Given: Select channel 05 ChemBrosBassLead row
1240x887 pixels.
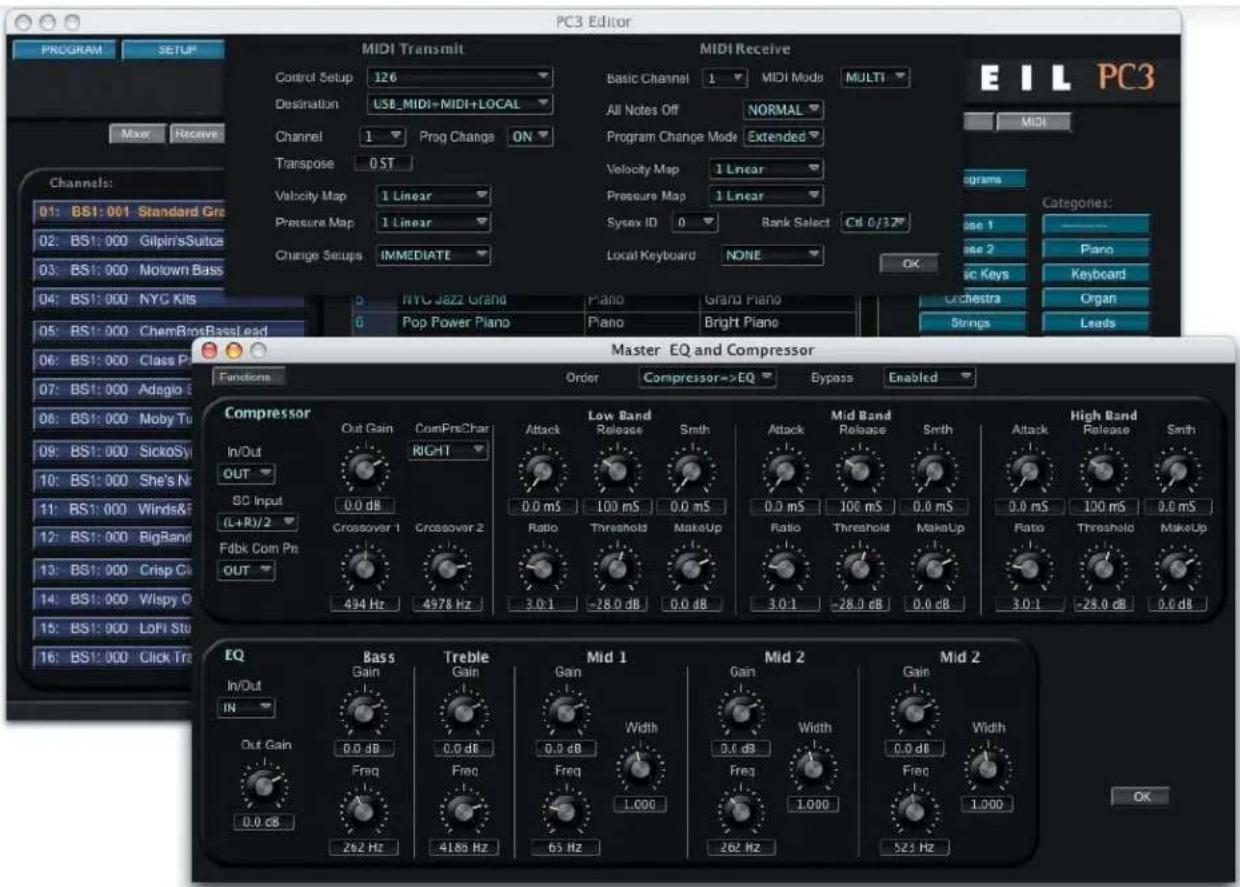Looking at the screenshot, I should pyautogui.click(x=168, y=330).
